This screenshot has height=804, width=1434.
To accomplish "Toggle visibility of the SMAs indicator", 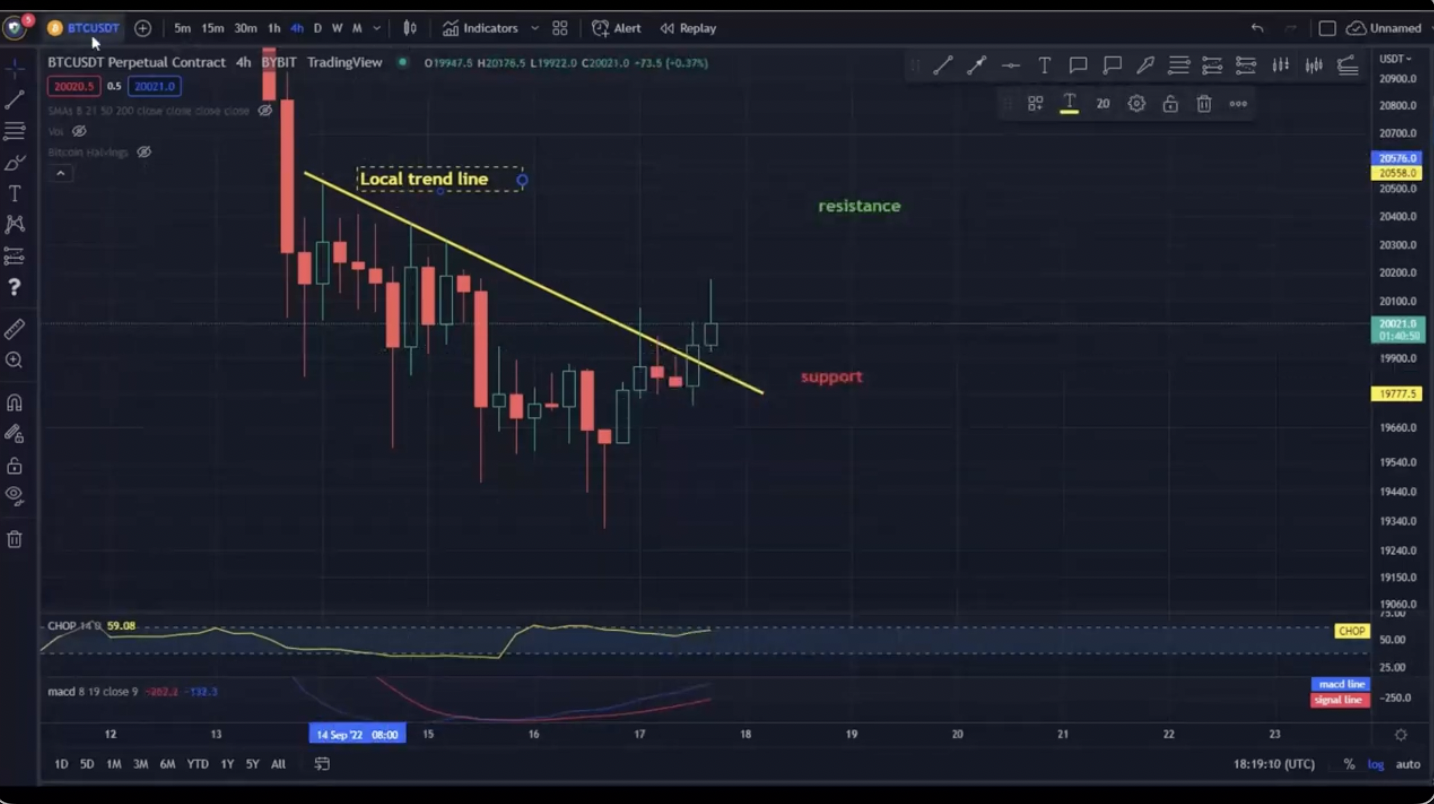I will [x=265, y=110].
